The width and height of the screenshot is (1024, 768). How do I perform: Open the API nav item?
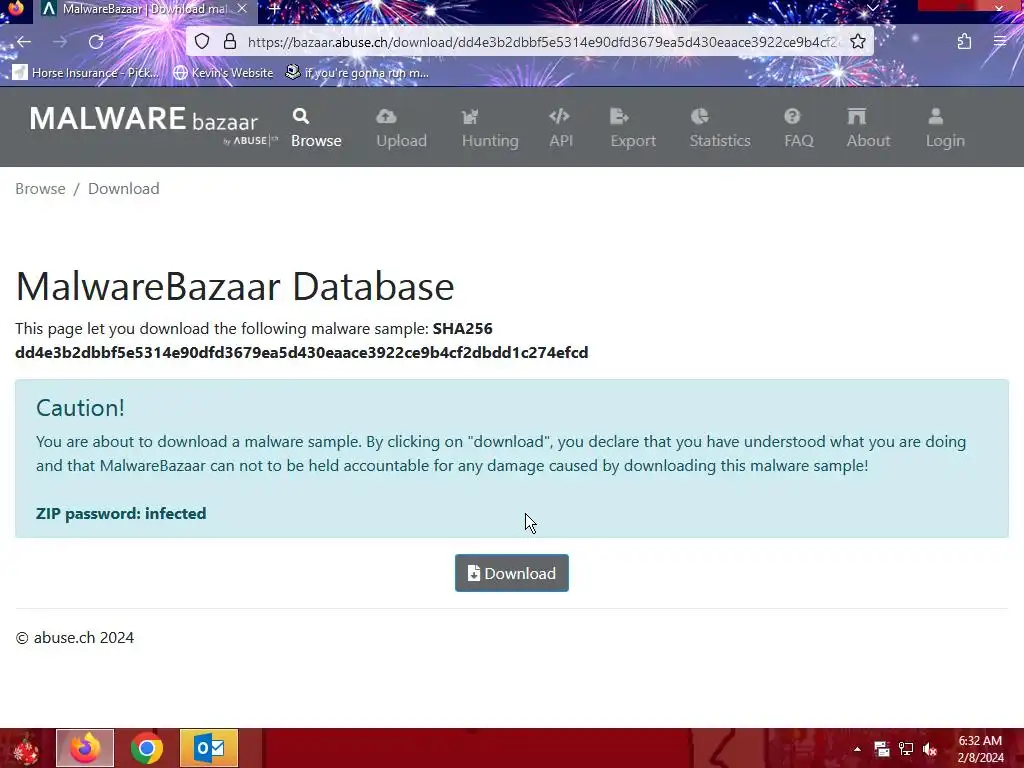click(x=560, y=128)
